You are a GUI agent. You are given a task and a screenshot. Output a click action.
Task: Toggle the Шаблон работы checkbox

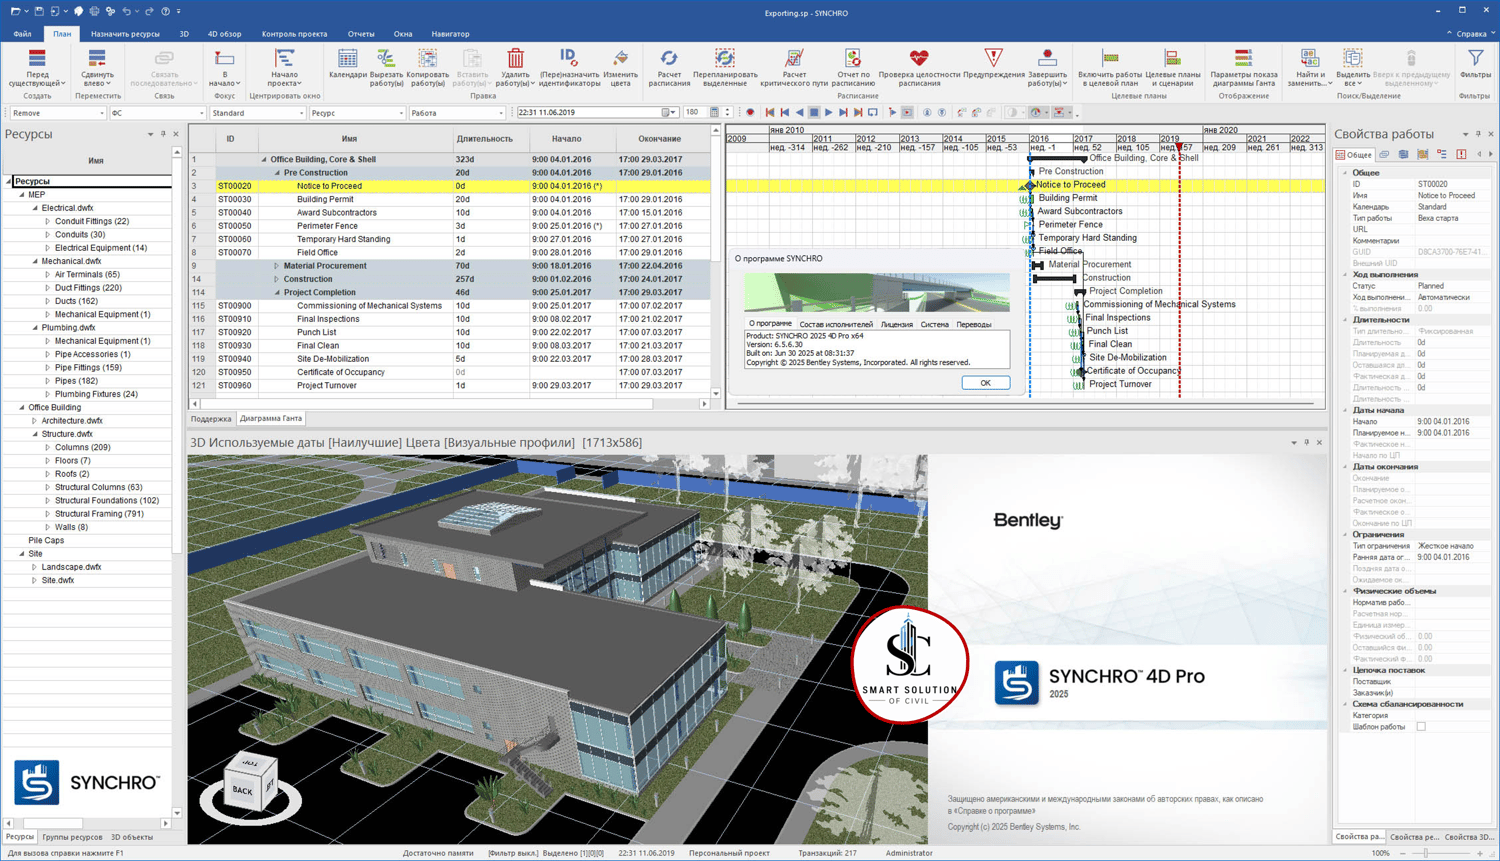(x=1420, y=727)
